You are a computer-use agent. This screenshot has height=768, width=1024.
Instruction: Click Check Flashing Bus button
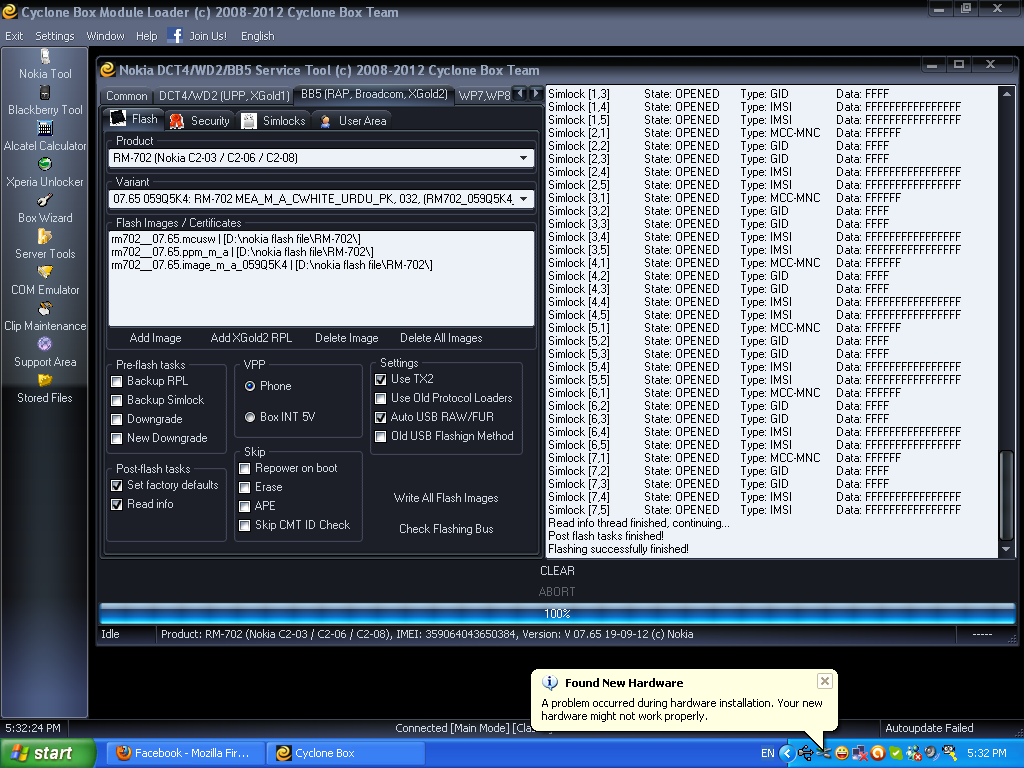(446, 529)
